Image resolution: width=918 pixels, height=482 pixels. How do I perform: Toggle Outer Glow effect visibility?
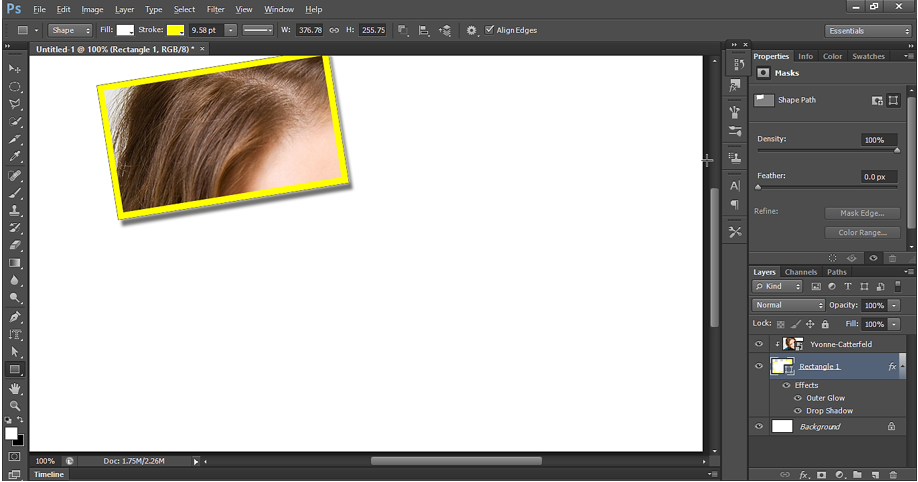point(797,398)
